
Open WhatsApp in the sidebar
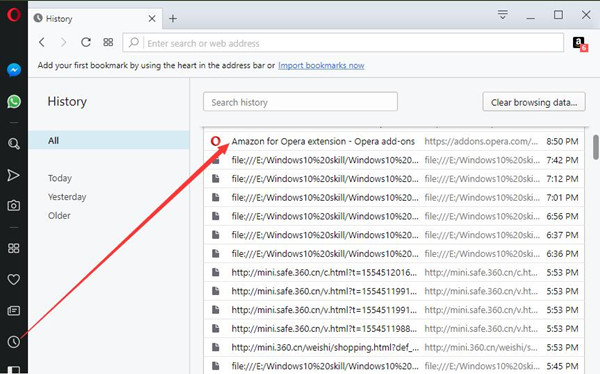(x=14, y=101)
